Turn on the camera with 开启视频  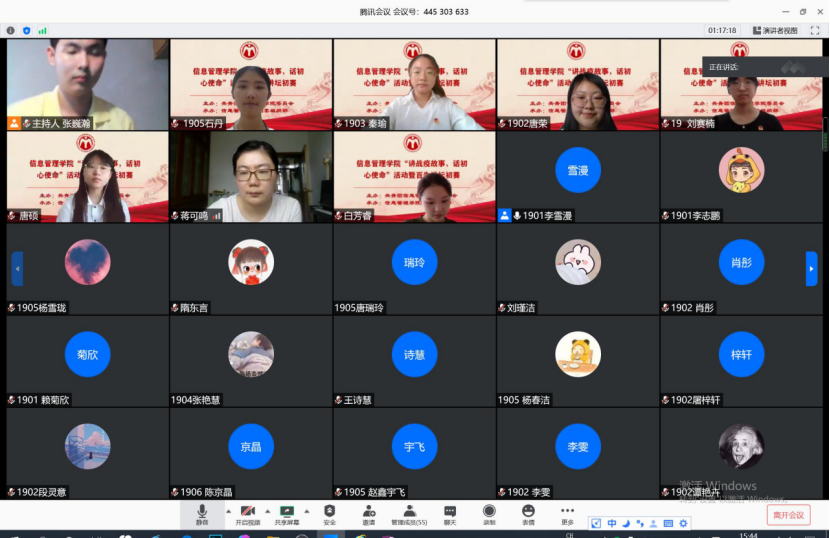click(247, 513)
